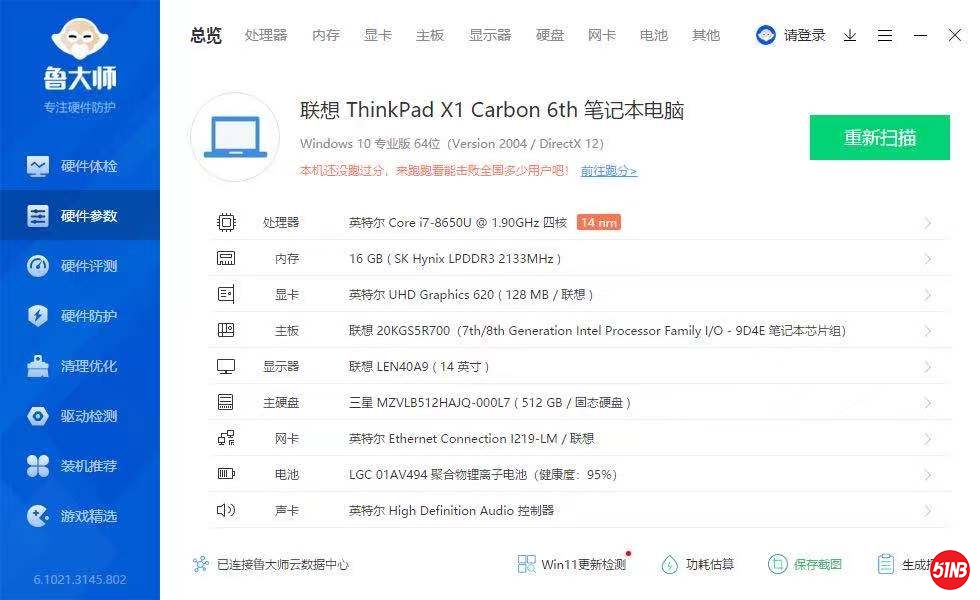Open 驱动检测 driver detection
This screenshot has width=980, height=600.
[80, 416]
